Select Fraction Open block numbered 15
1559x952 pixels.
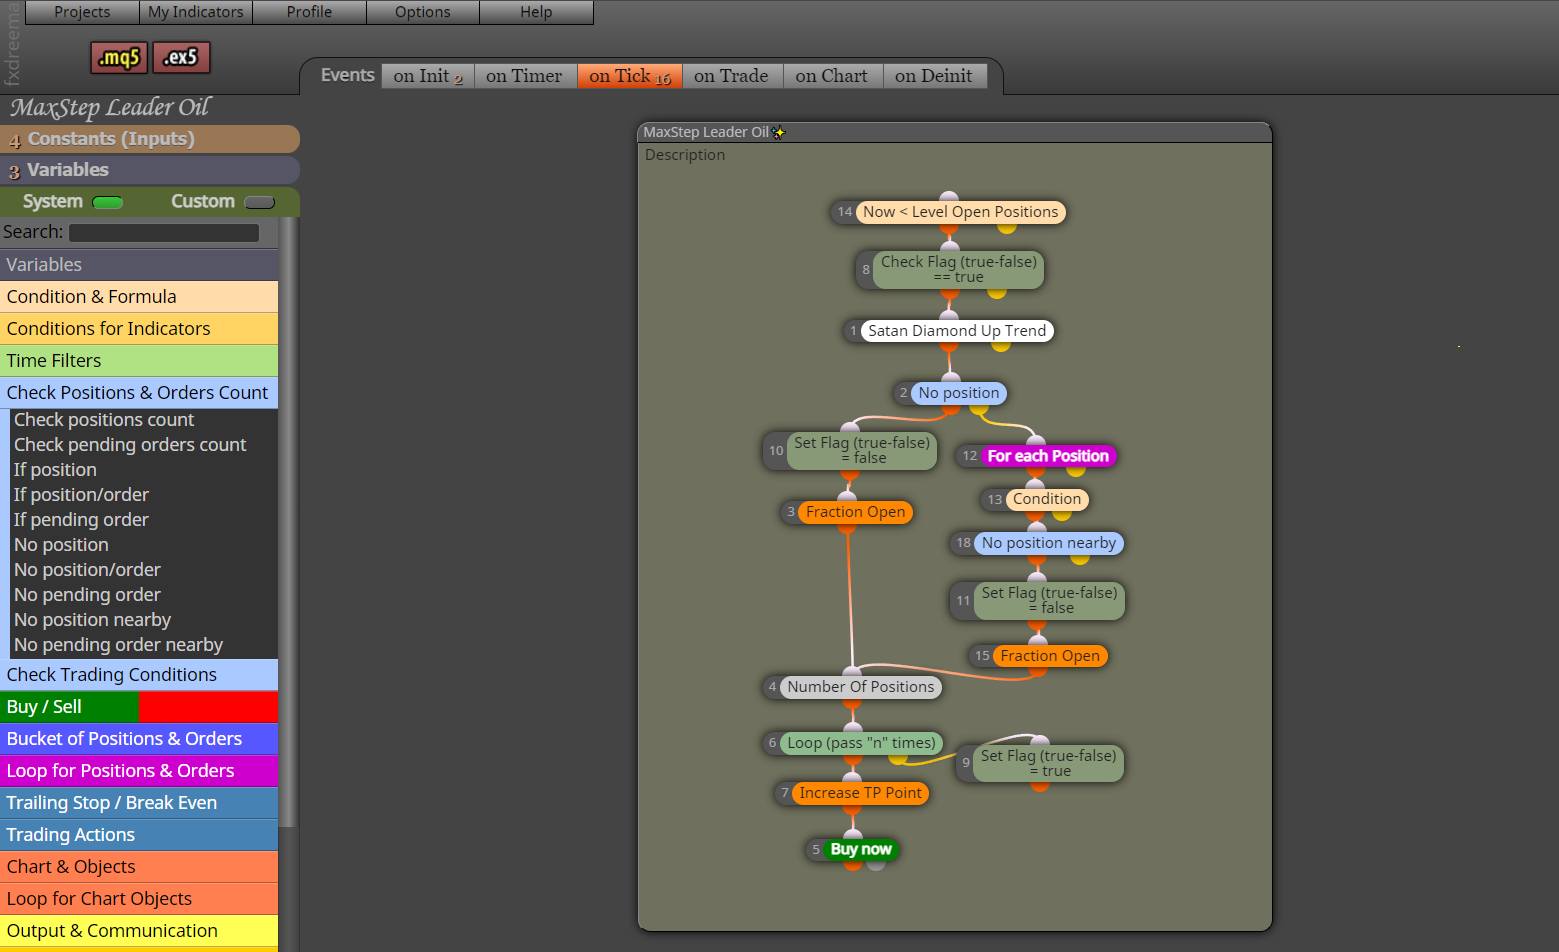[x=1049, y=656]
